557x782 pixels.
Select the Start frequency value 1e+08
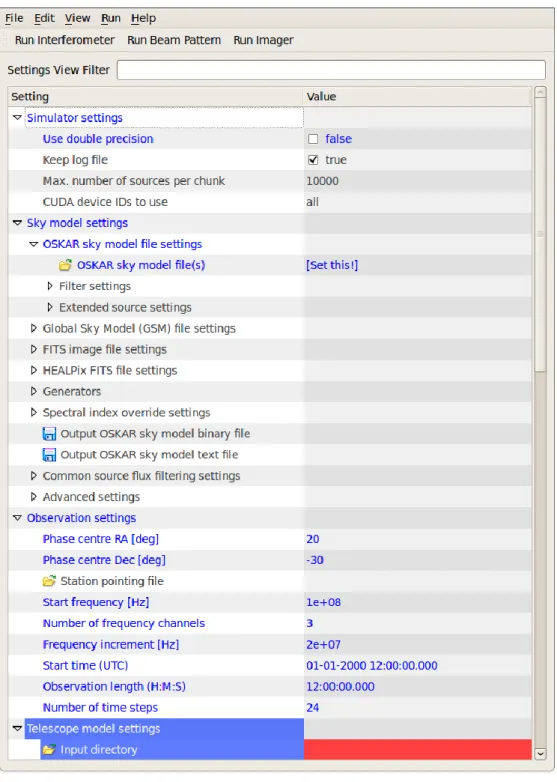coord(324,602)
